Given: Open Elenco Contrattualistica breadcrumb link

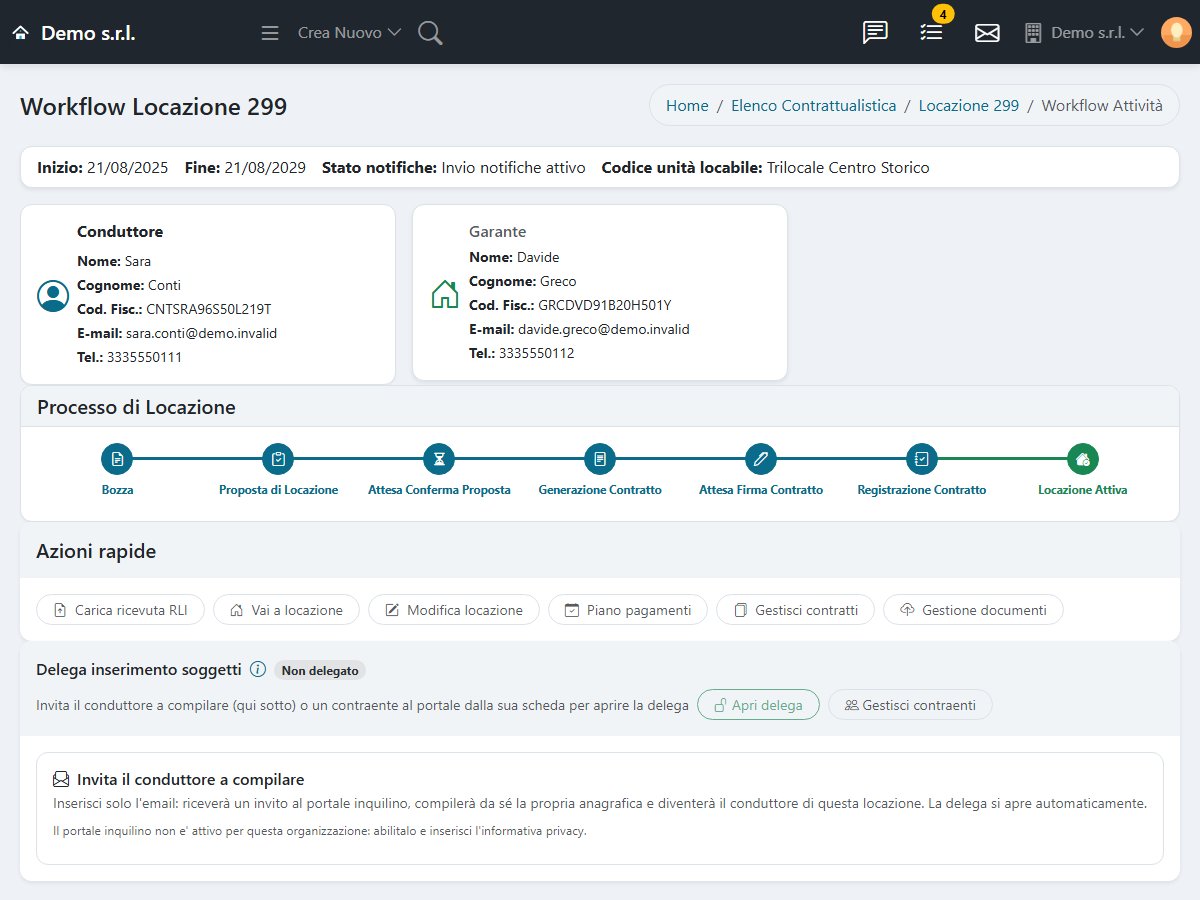Looking at the screenshot, I should [x=813, y=105].
